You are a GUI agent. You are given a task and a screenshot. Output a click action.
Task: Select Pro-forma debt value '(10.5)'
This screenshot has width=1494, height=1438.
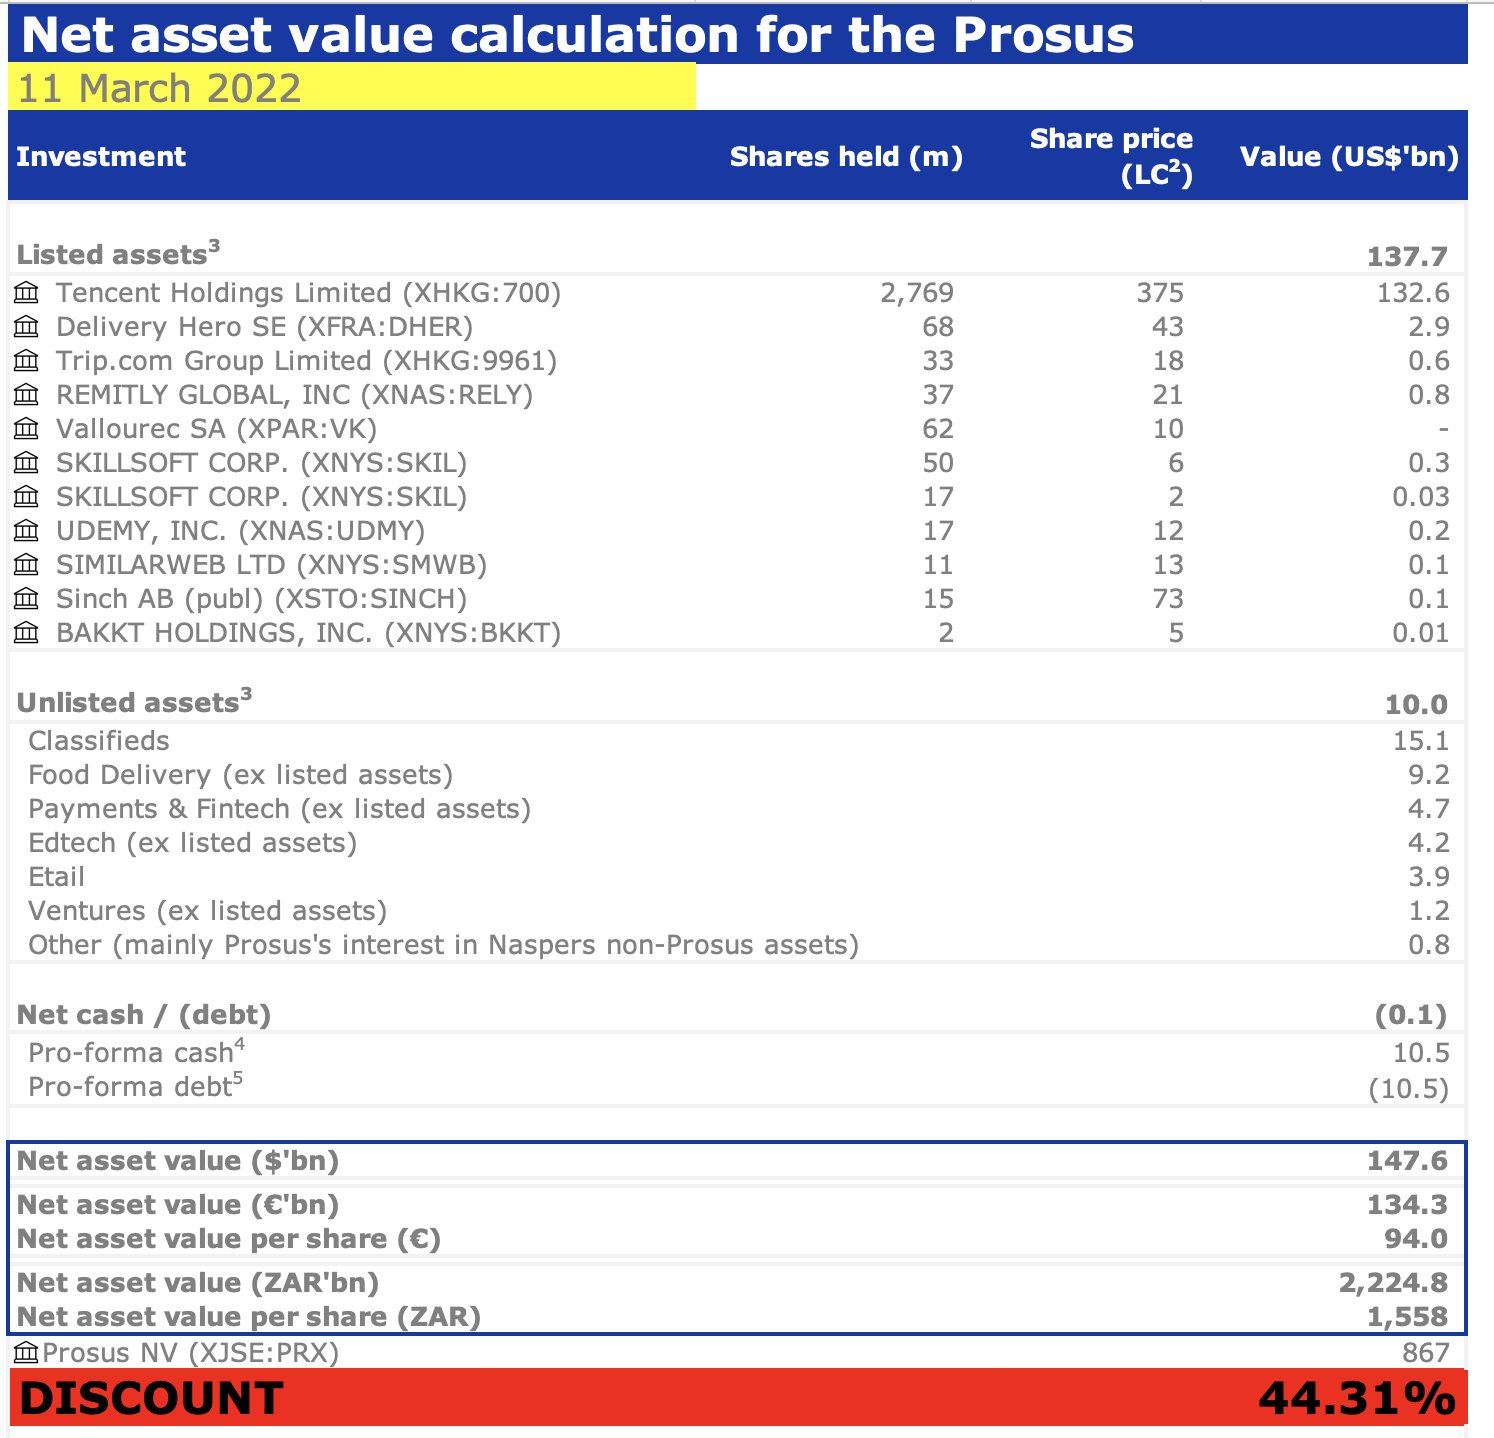1408,1089
